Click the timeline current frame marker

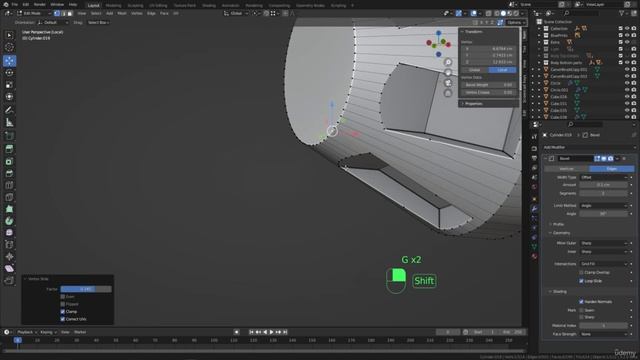(x=18, y=340)
